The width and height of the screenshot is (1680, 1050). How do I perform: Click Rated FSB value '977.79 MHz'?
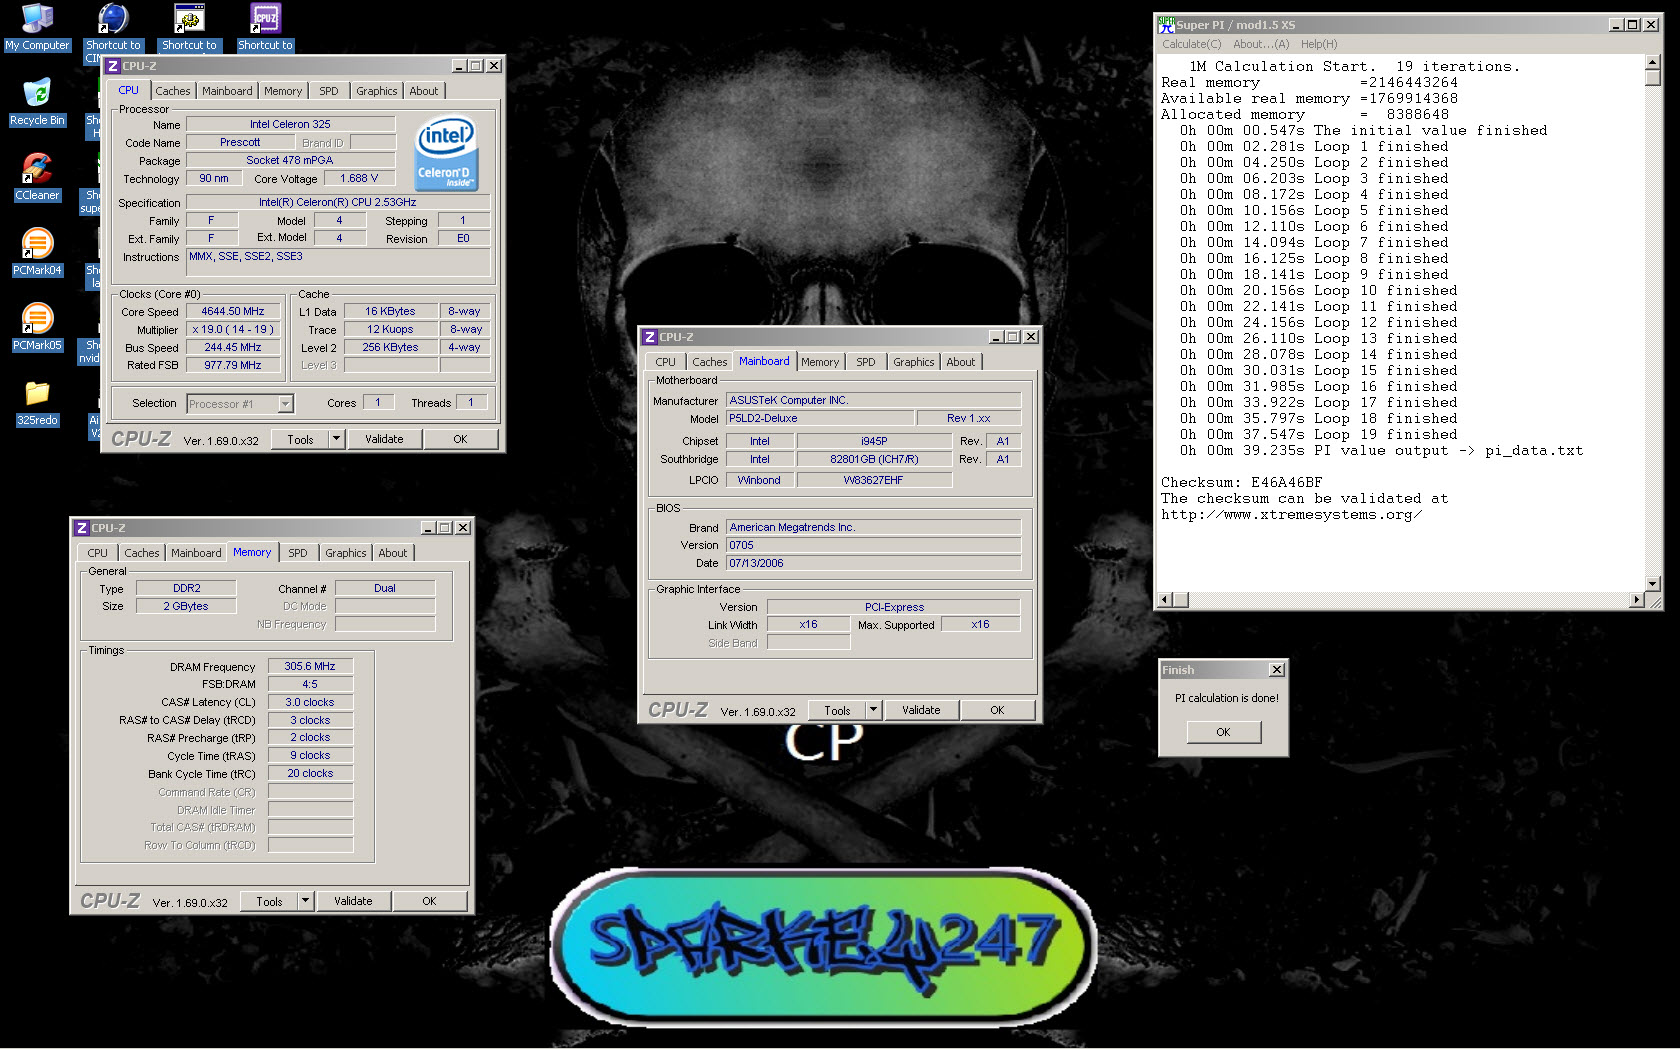233,365
